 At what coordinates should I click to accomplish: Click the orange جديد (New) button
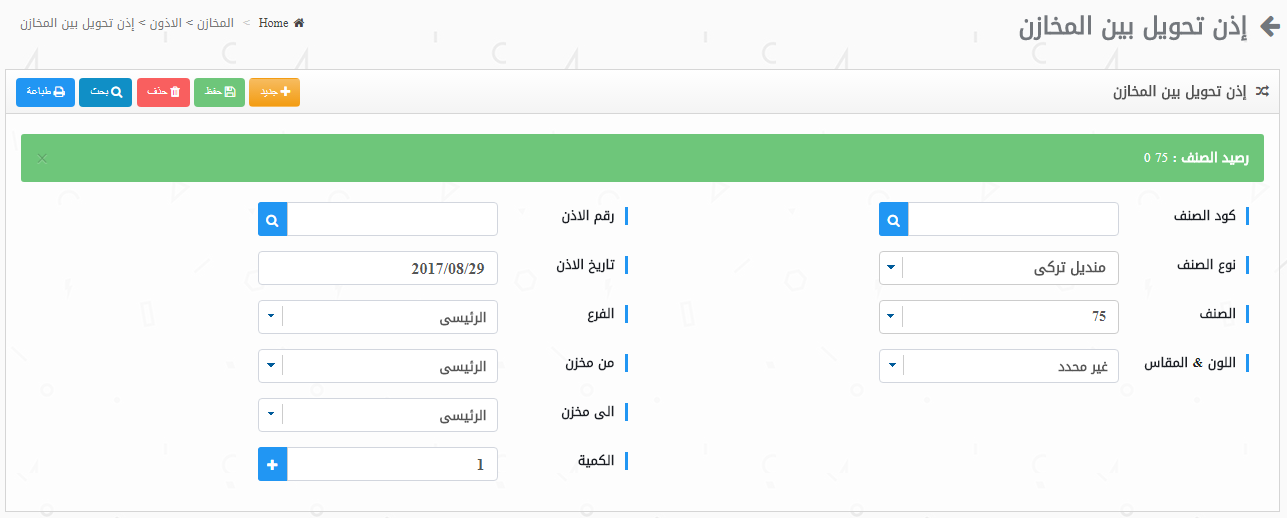click(274, 92)
